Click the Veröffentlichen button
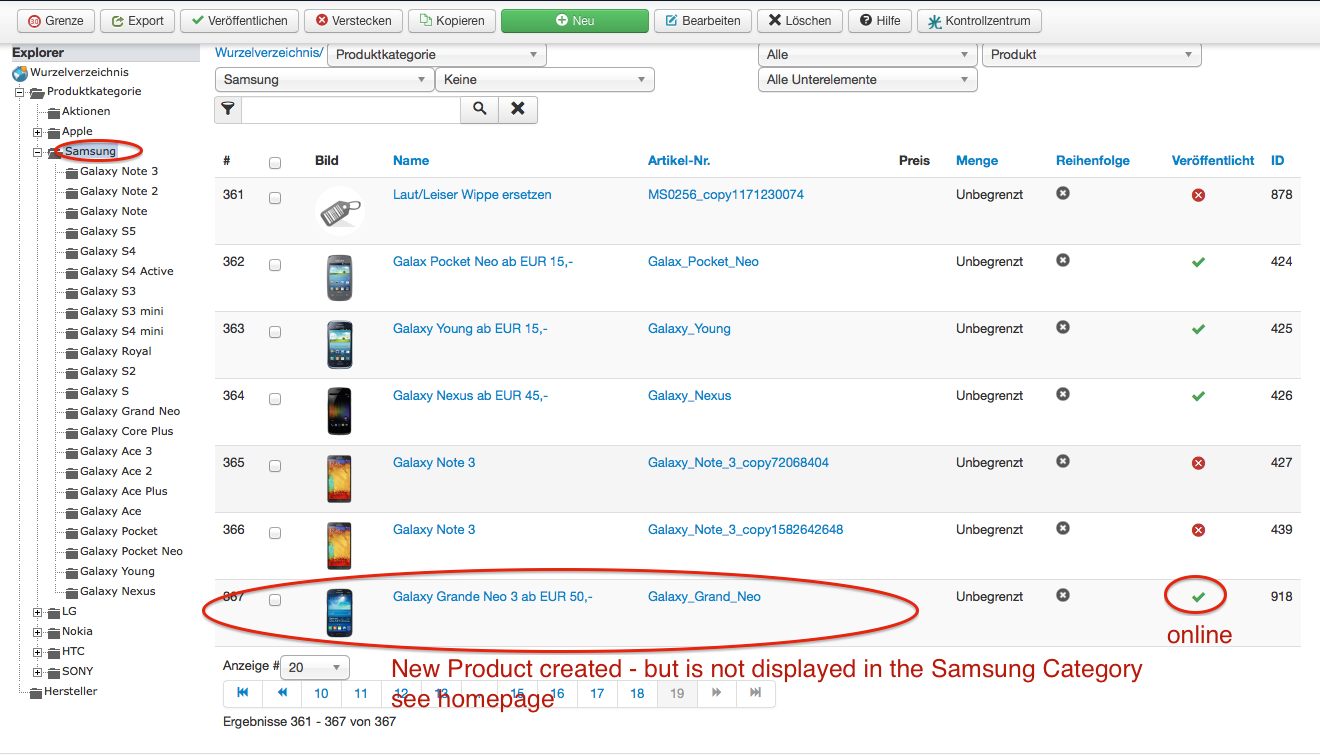Image resolution: width=1320 pixels, height=755 pixels. click(240, 21)
